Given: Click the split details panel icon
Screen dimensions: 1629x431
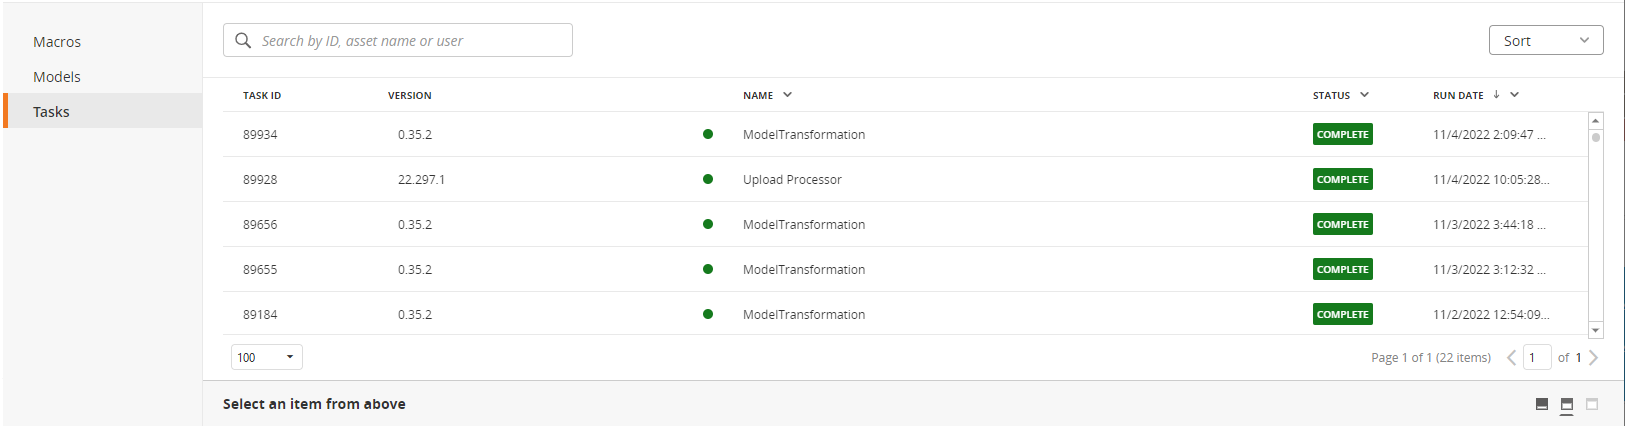Looking at the screenshot, I should [x=1567, y=404].
